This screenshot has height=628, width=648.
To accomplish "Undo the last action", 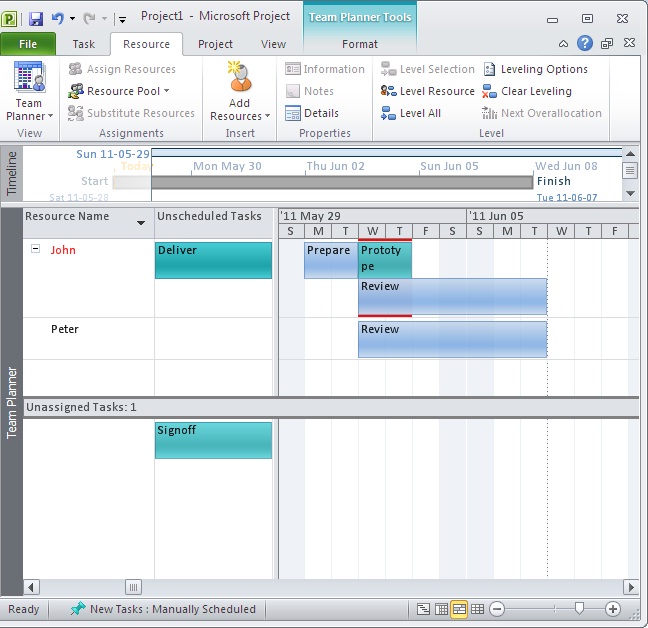I will click(57, 19).
